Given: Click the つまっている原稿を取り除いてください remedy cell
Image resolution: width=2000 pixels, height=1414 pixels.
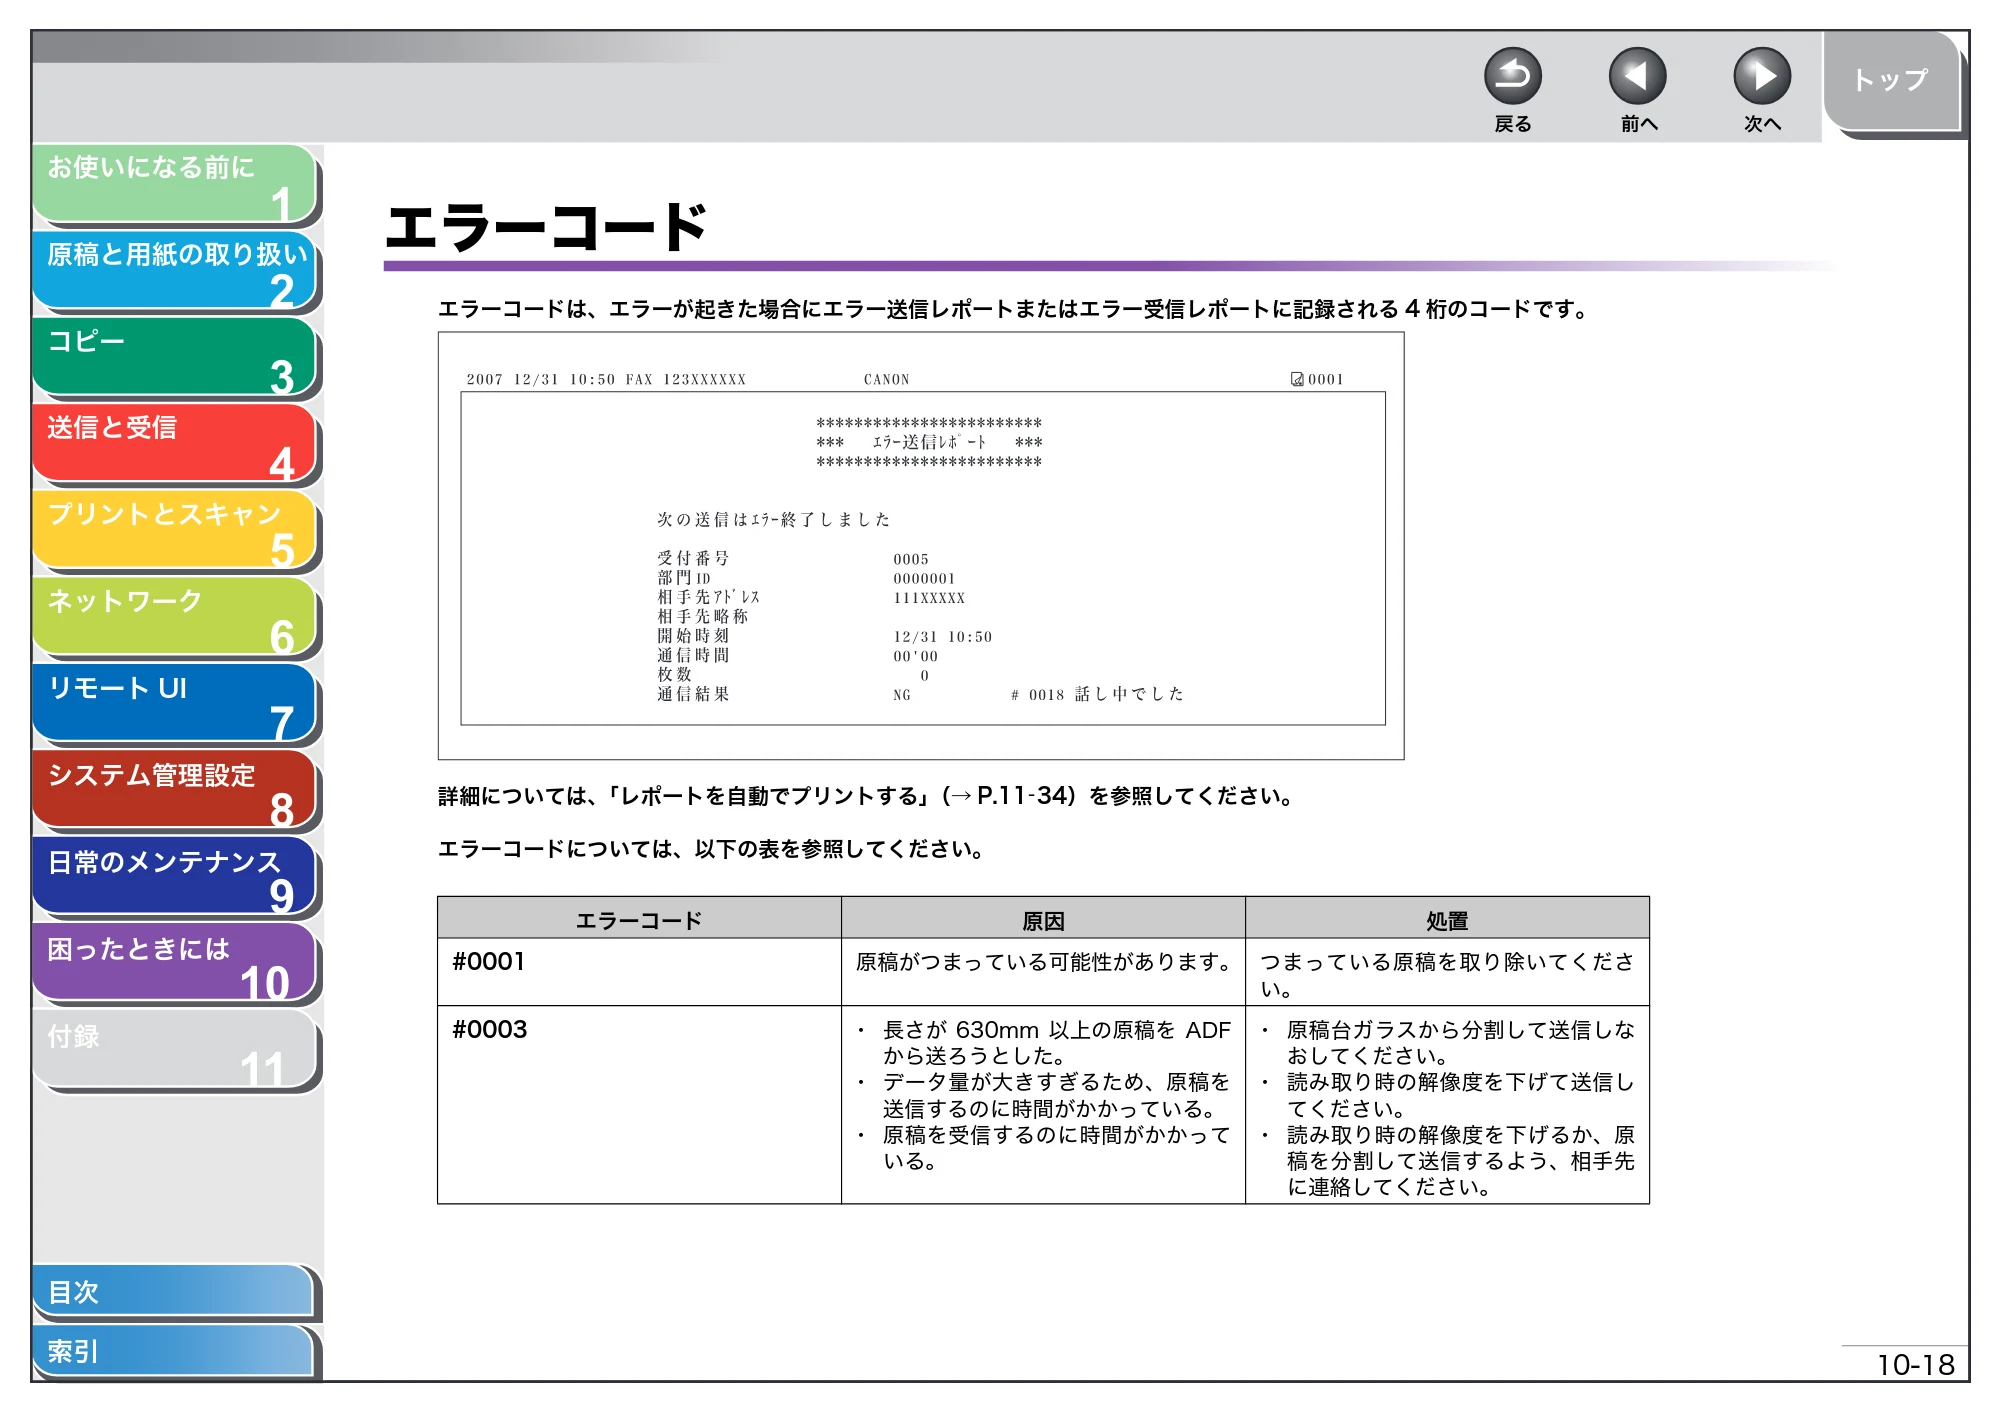Looking at the screenshot, I should [x=1447, y=972].
